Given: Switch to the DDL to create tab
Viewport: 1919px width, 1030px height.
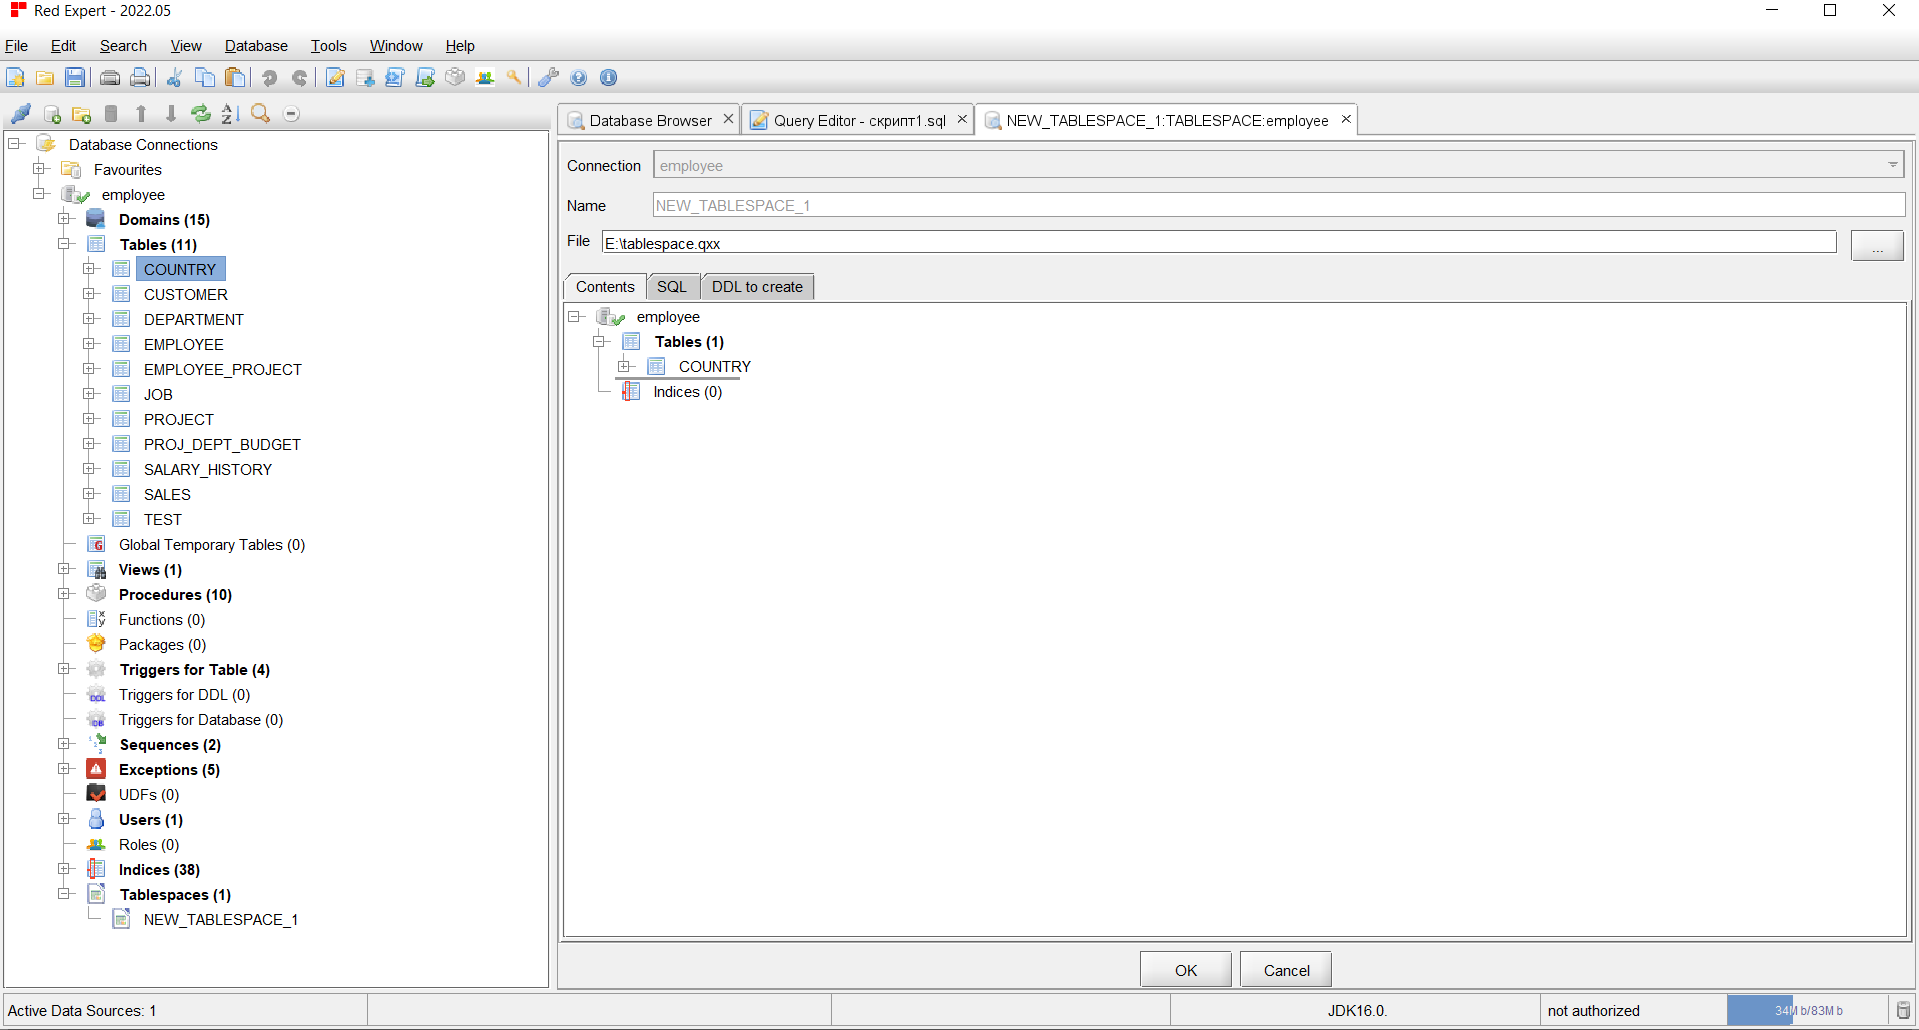Looking at the screenshot, I should (x=757, y=287).
